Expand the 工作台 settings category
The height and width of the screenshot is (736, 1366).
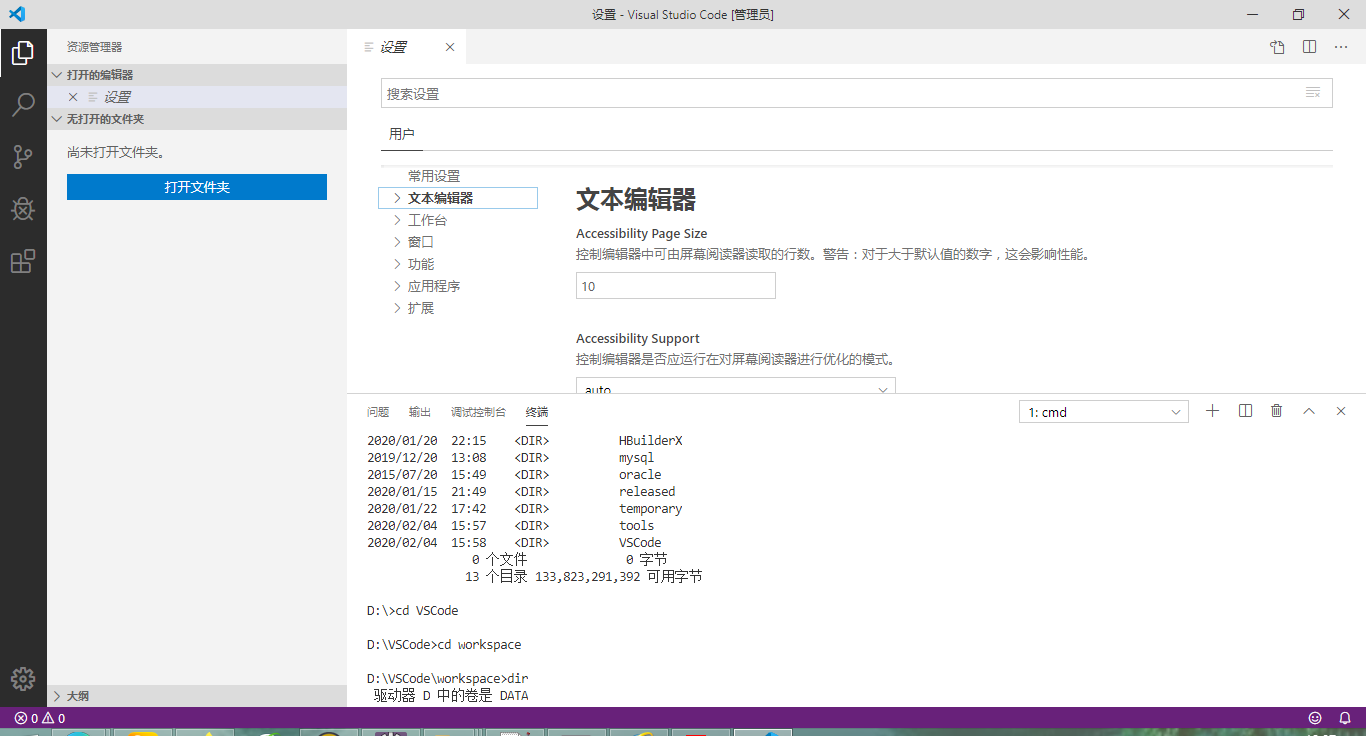pos(397,220)
